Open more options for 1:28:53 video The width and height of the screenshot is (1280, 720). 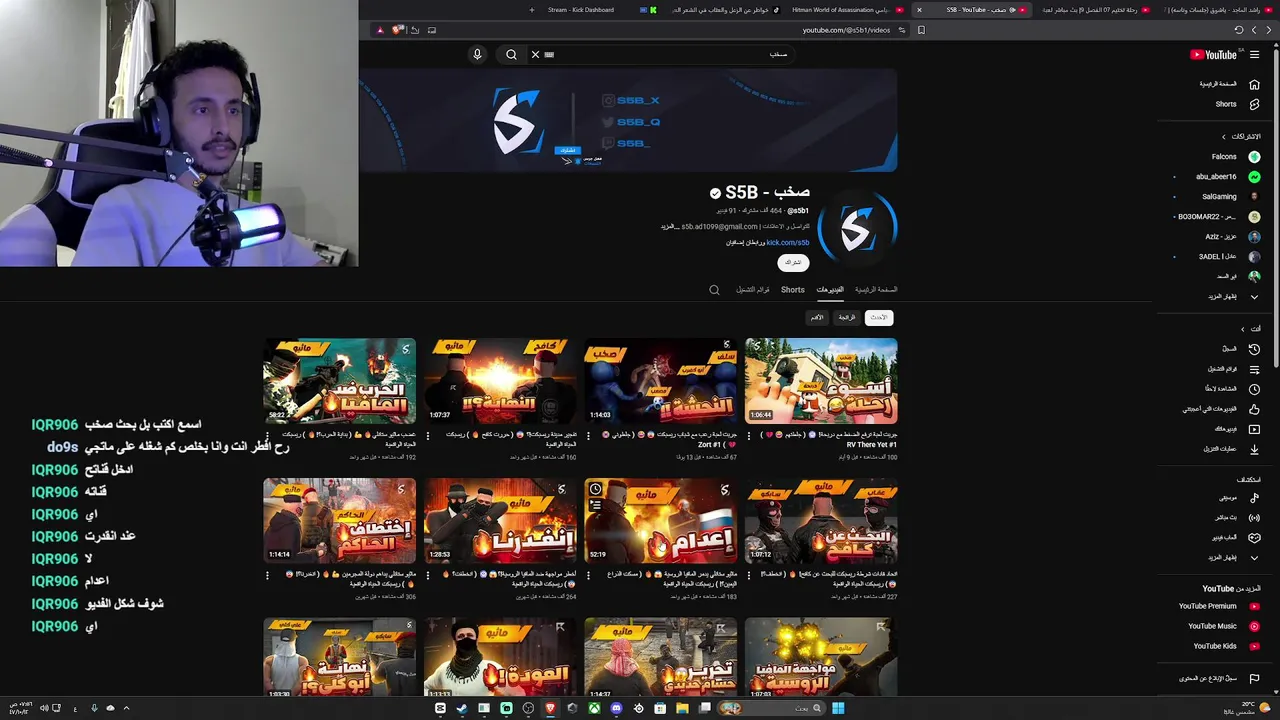tap(428, 575)
